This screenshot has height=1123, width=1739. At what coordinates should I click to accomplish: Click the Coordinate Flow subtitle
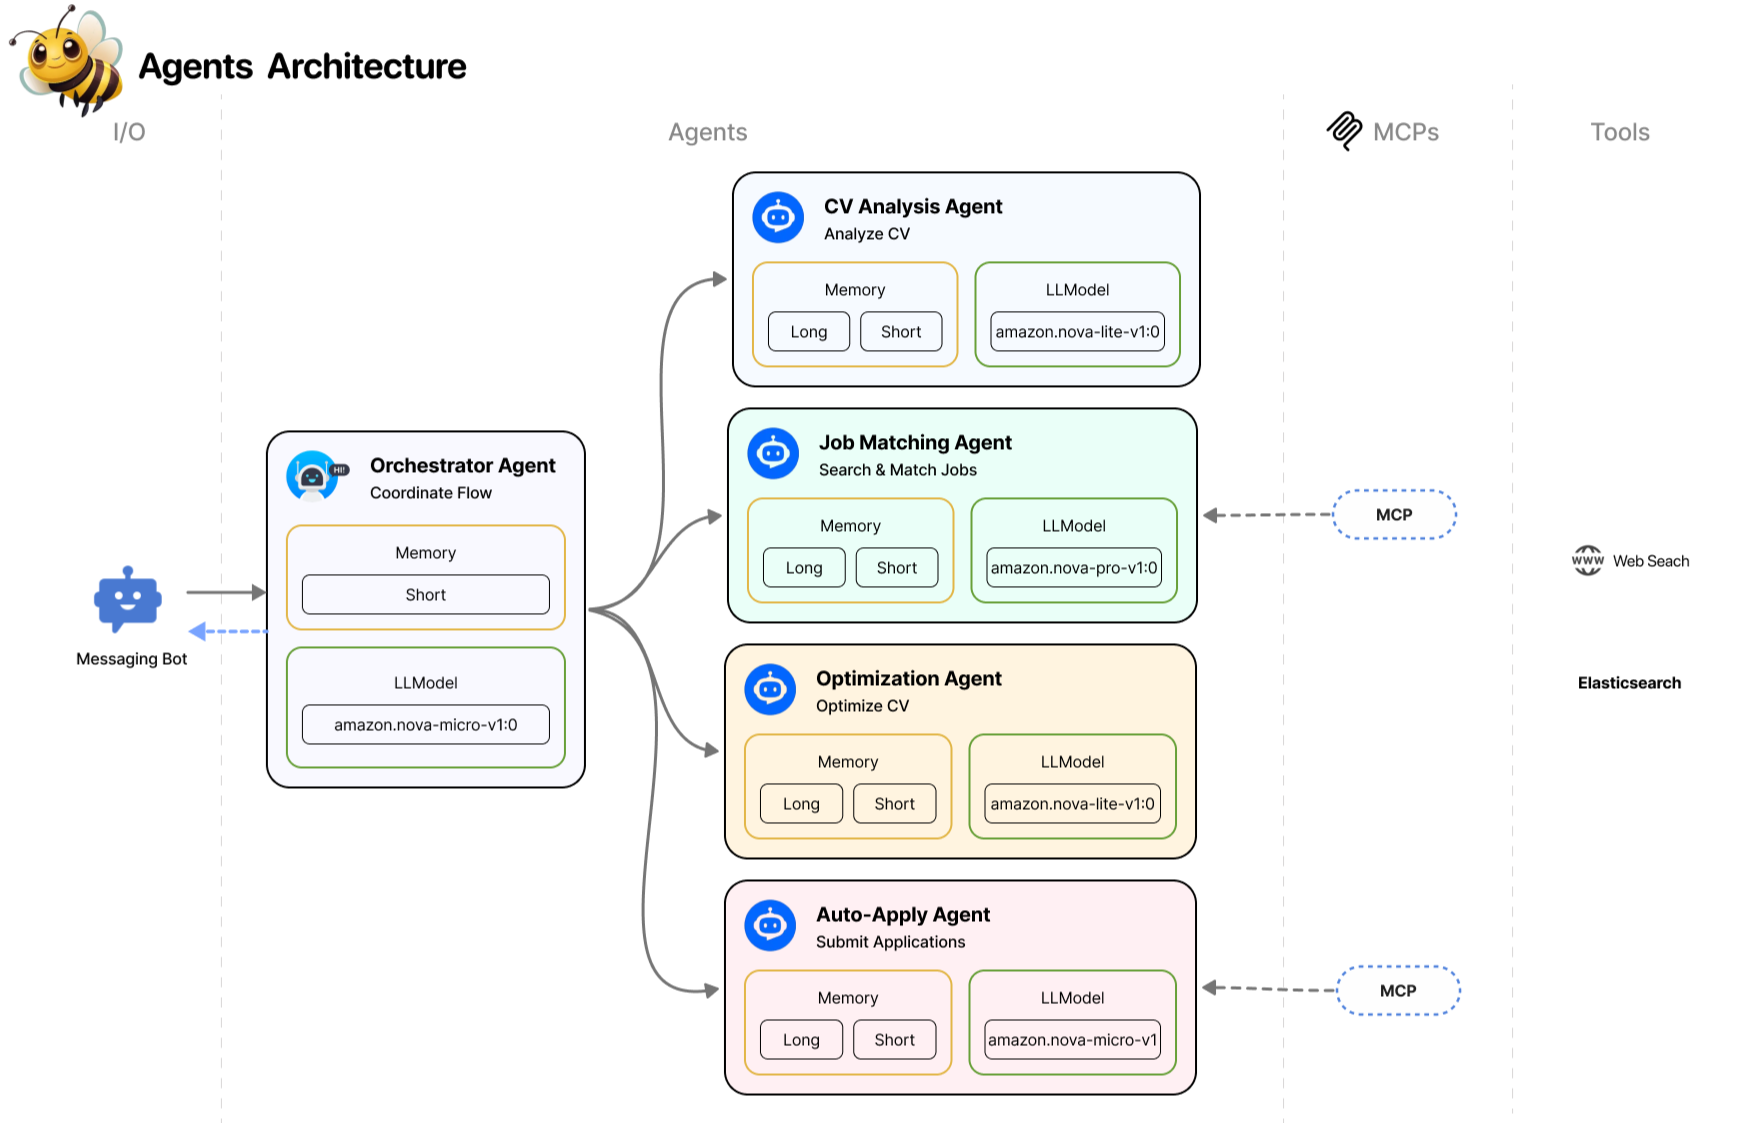click(x=431, y=493)
